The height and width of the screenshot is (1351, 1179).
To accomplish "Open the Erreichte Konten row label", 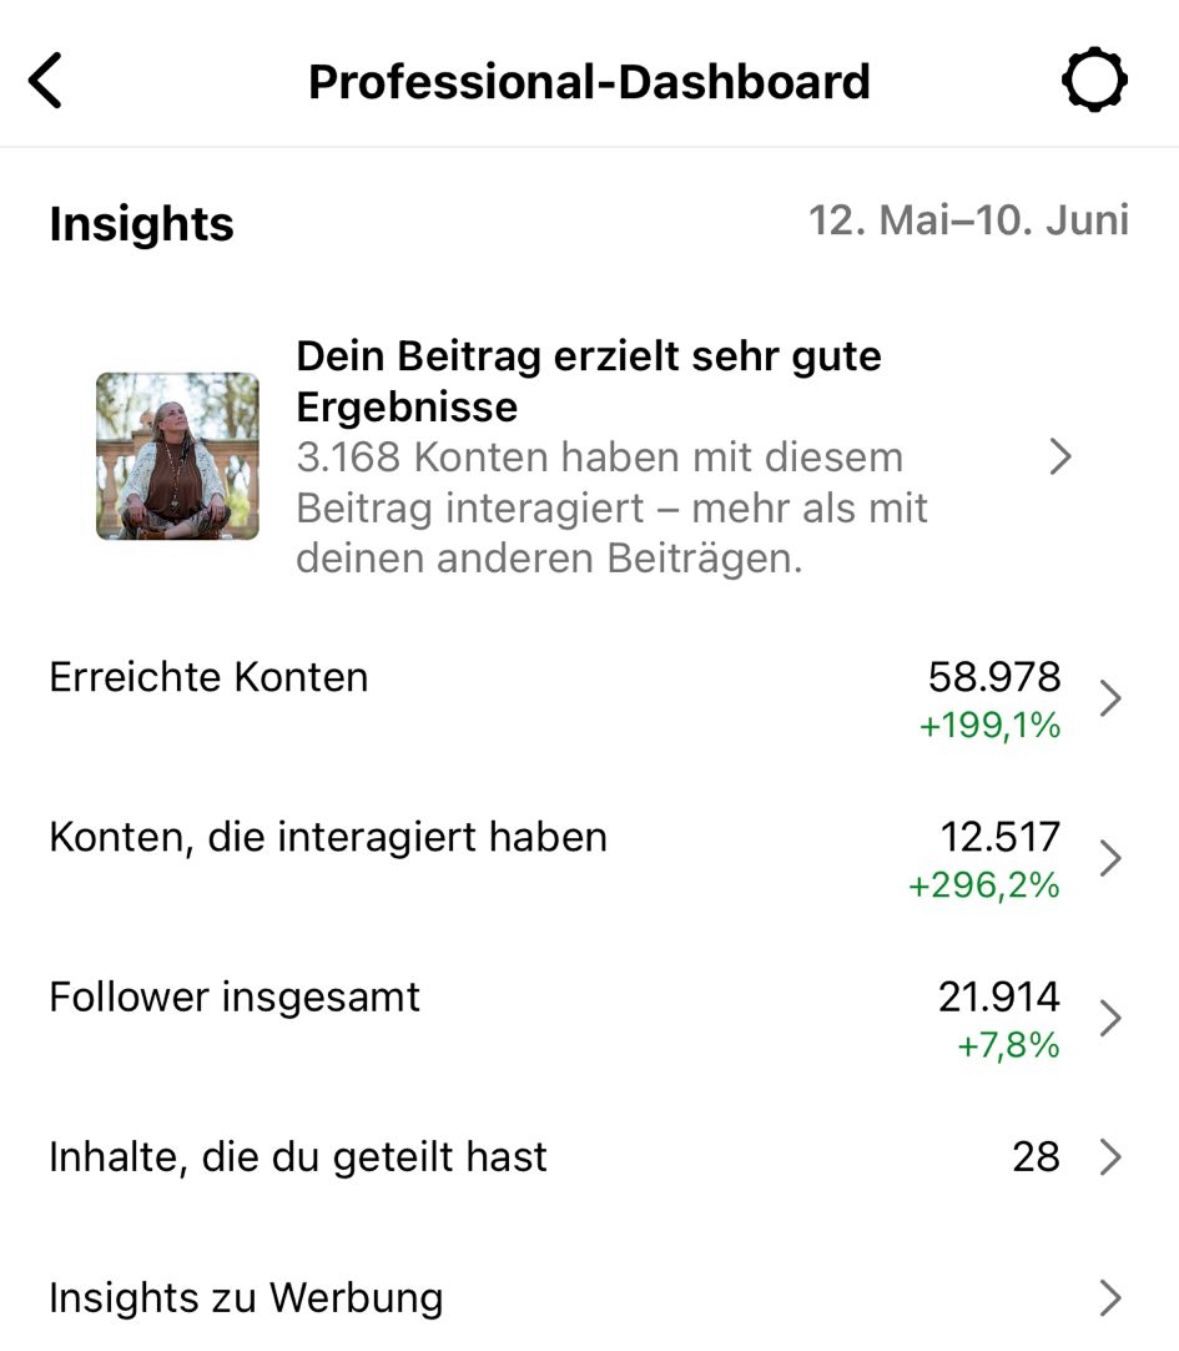I will [x=208, y=678].
